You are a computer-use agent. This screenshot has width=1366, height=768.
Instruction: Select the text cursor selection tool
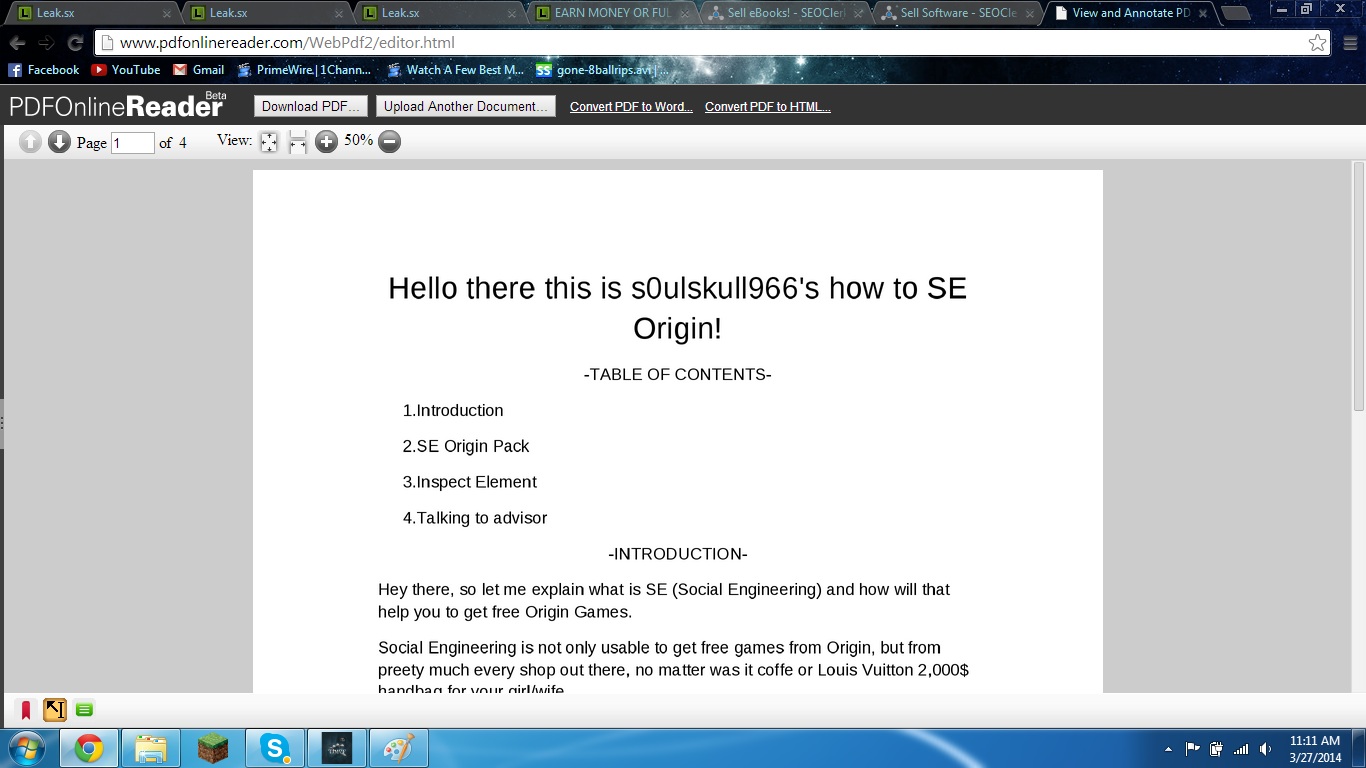[x=55, y=710]
